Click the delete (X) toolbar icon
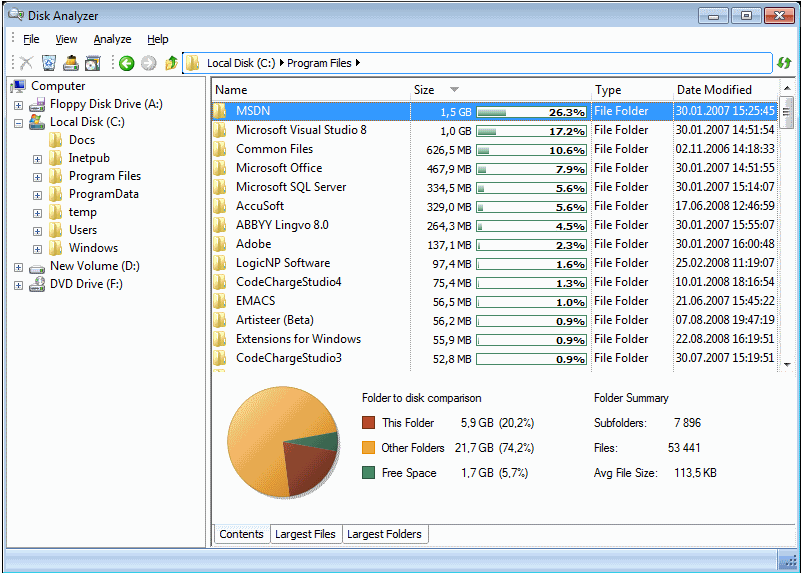 coord(27,63)
